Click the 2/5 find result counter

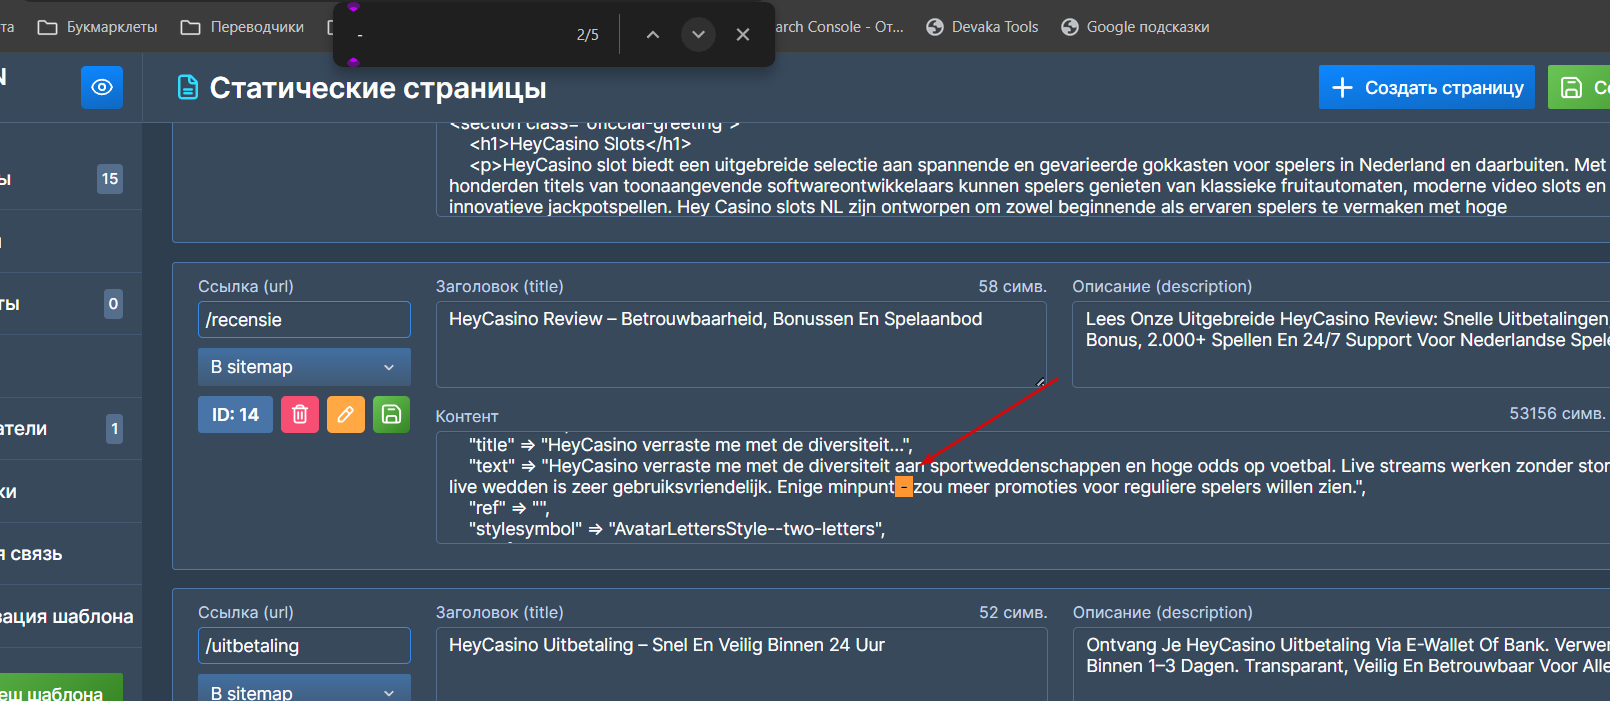click(588, 34)
